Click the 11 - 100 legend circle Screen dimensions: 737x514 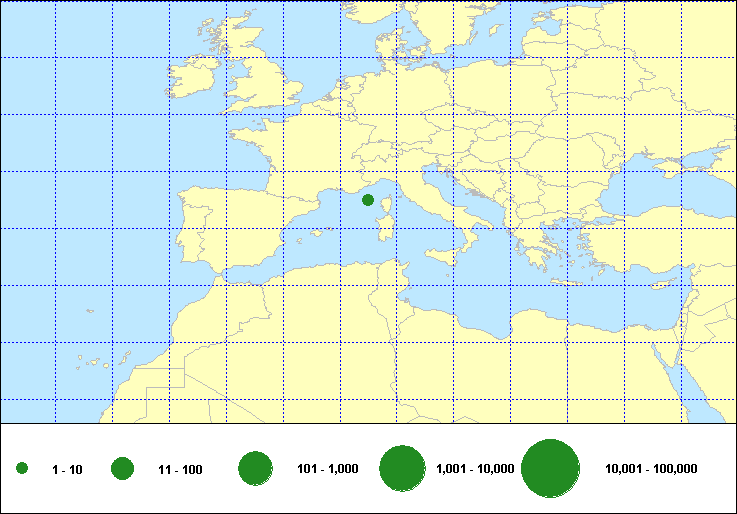pos(123,469)
